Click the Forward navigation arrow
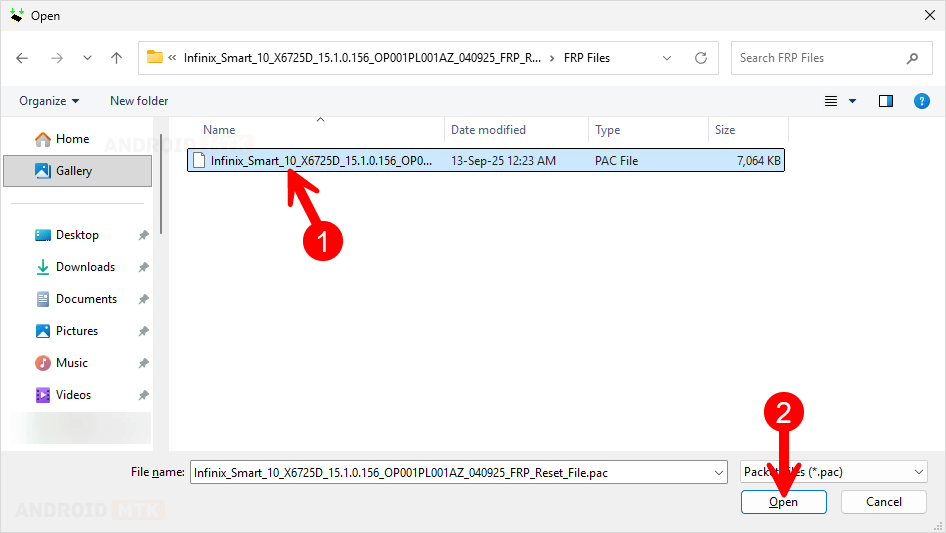Screen dimensions: 946x533 click(56, 58)
